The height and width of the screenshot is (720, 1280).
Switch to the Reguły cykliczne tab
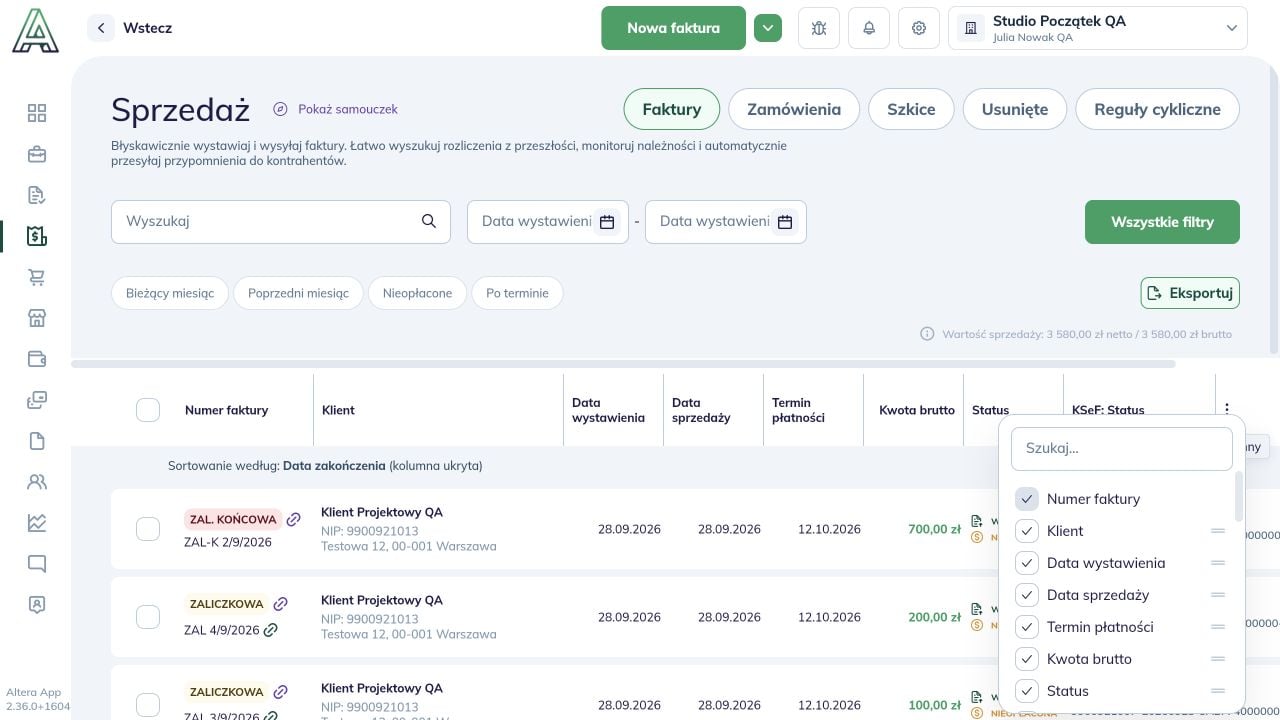pos(1157,109)
